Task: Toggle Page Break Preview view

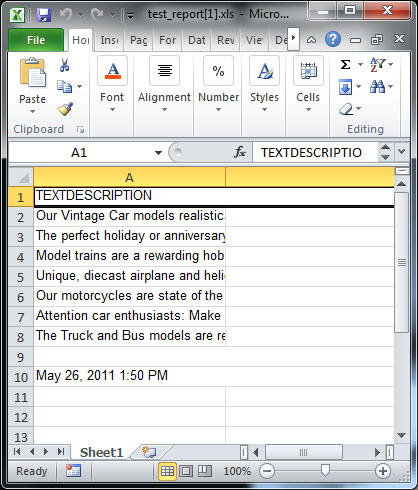Action: [205, 471]
